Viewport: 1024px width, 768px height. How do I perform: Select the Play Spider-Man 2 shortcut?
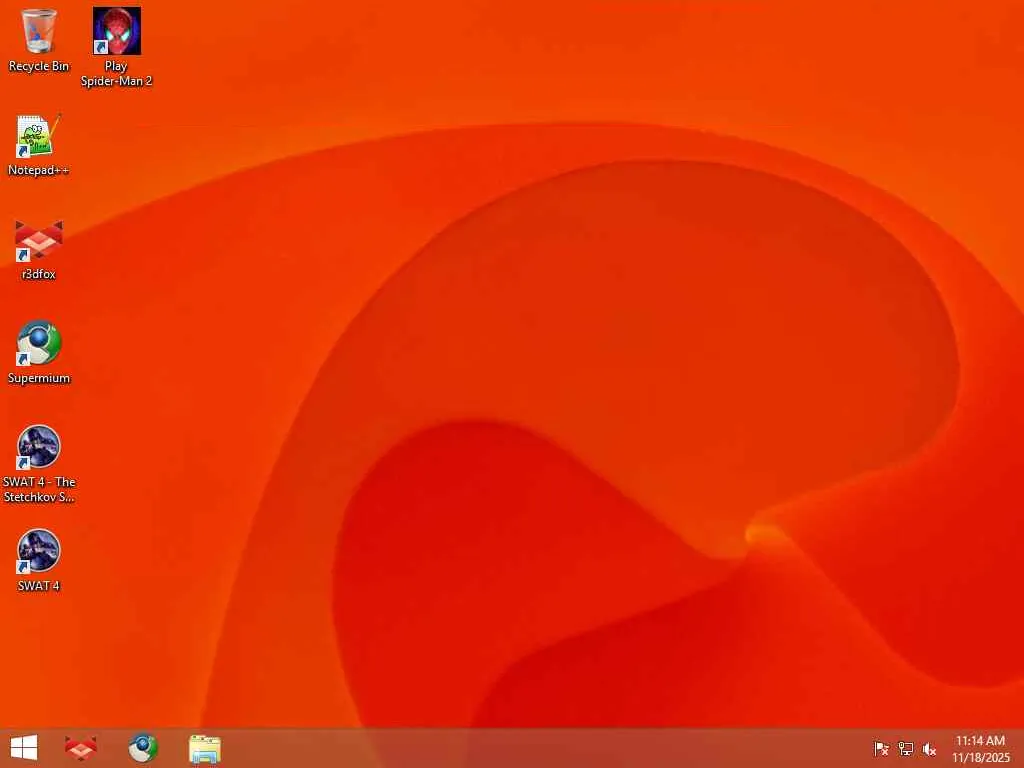tap(116, 47)
